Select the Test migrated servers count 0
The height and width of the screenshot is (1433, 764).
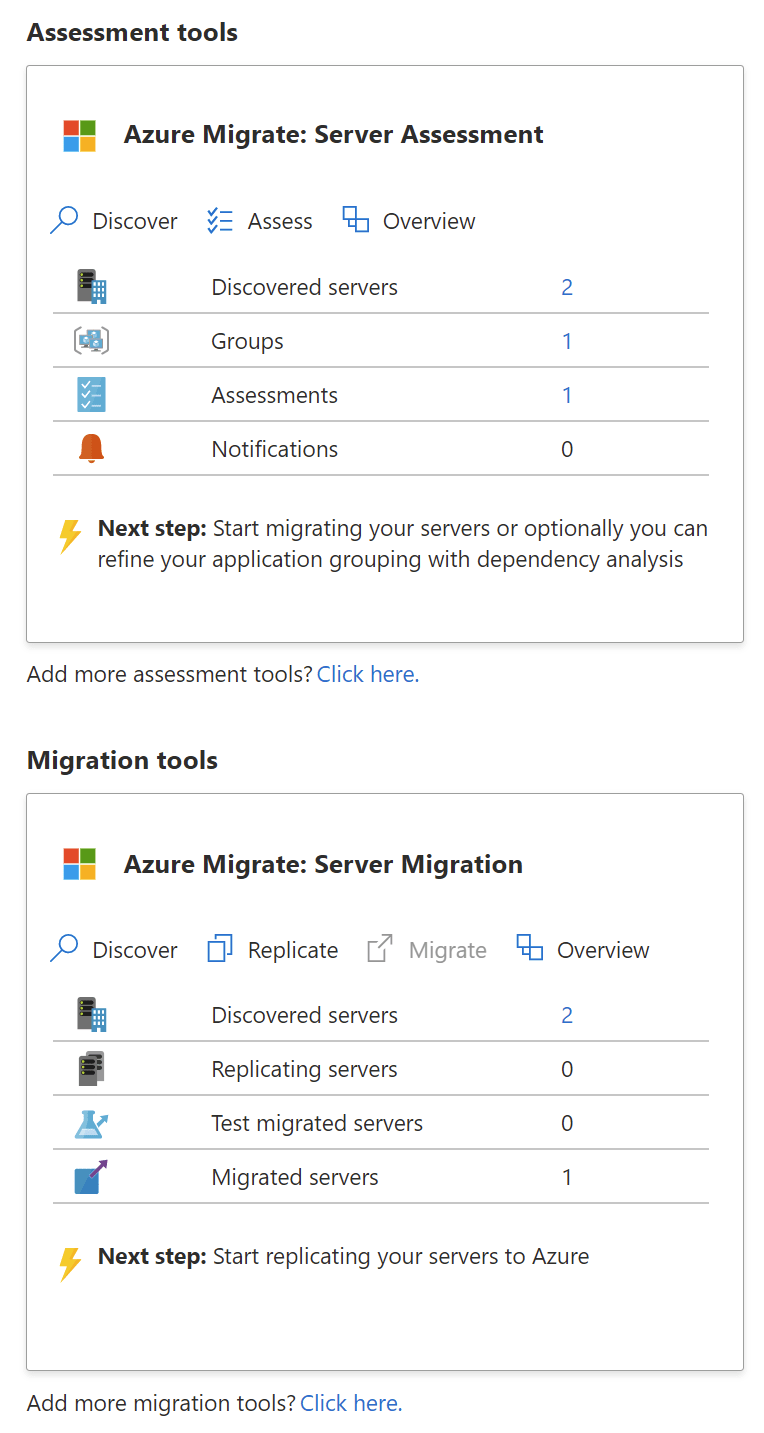[567, 1123]
